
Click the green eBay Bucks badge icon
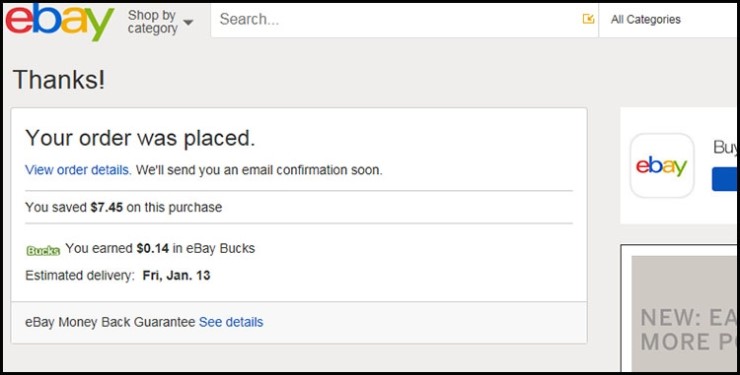coord(43,250)
